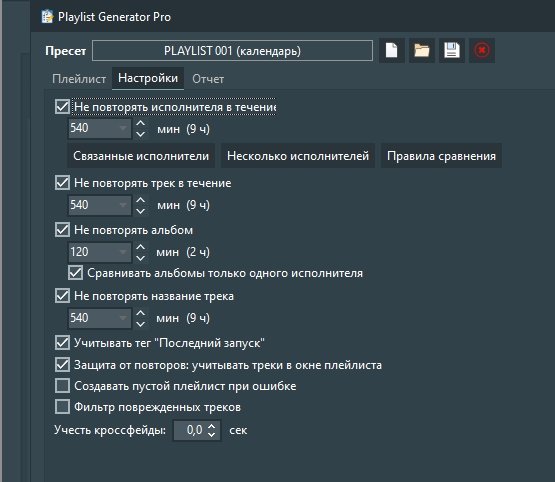Enable 'Фильтр поврежденных треков' checkbox
555x482 pixels.
[62, 407]
